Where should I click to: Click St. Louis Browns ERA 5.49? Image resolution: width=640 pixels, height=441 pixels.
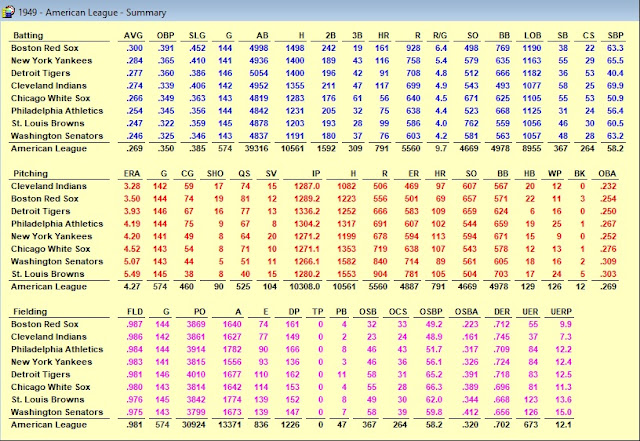pyautogui.click(x=132, y=274)
